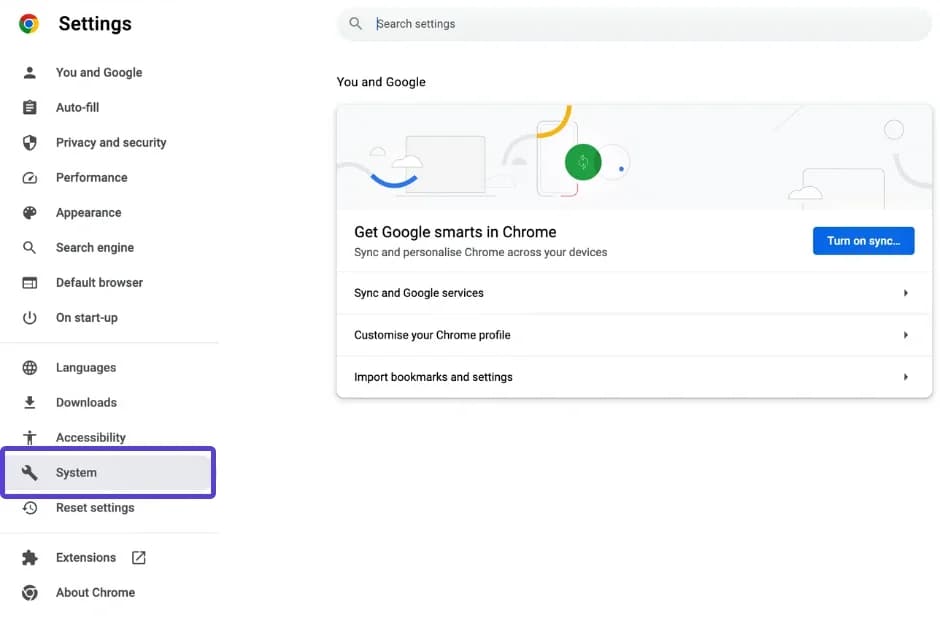This screenshot has width=940, height=630.
Task: Click the Default browser icon
Action: (x=29, y=282)
